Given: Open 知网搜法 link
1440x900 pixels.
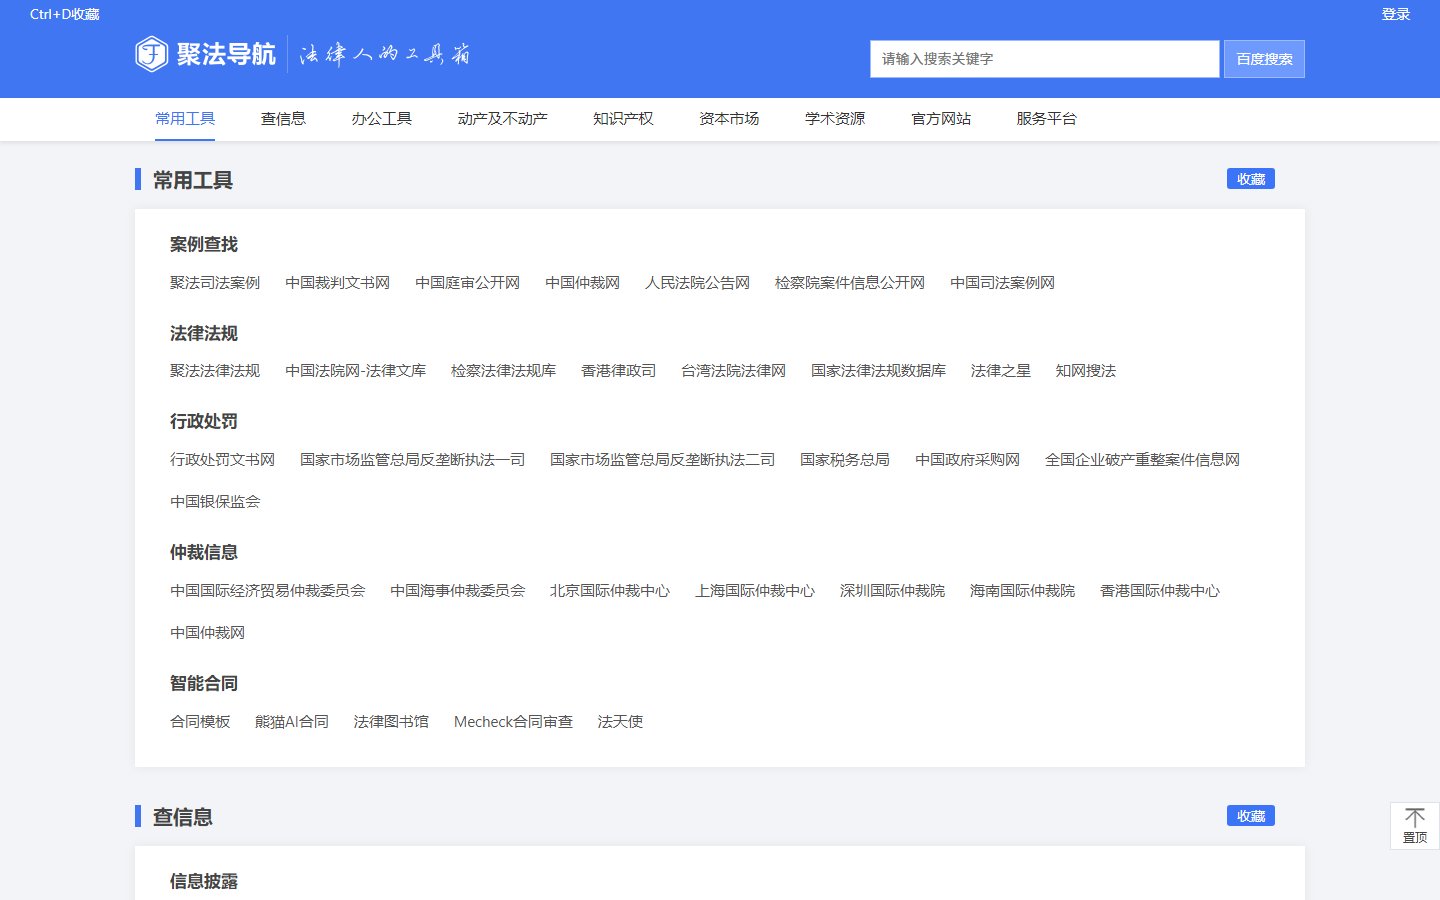Looking at the screenshot, I should click(1086, 371).
